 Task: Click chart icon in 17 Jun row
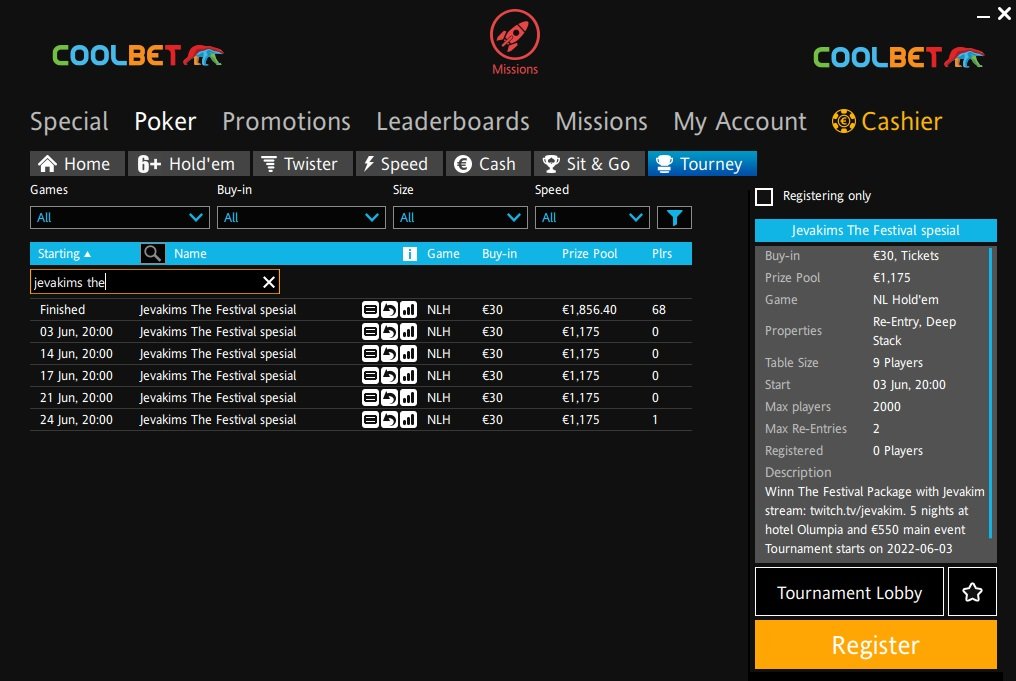pos(408,376)
